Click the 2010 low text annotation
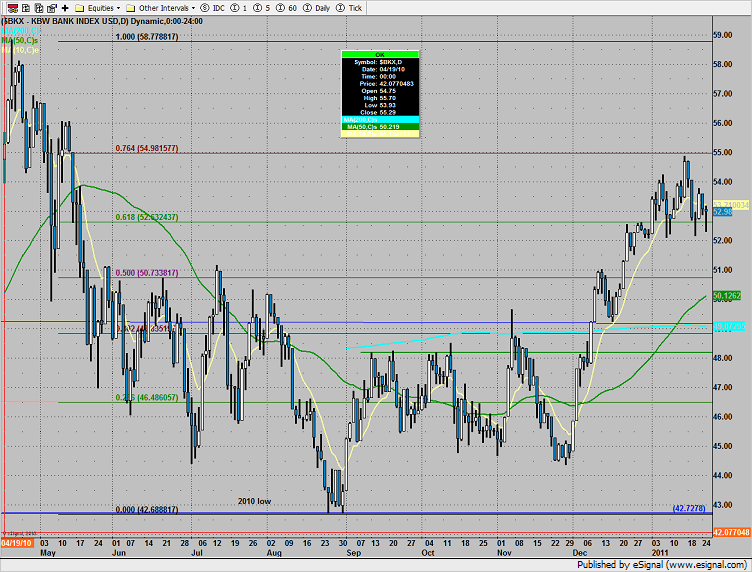The image size is (752, 572). [252, 501]
